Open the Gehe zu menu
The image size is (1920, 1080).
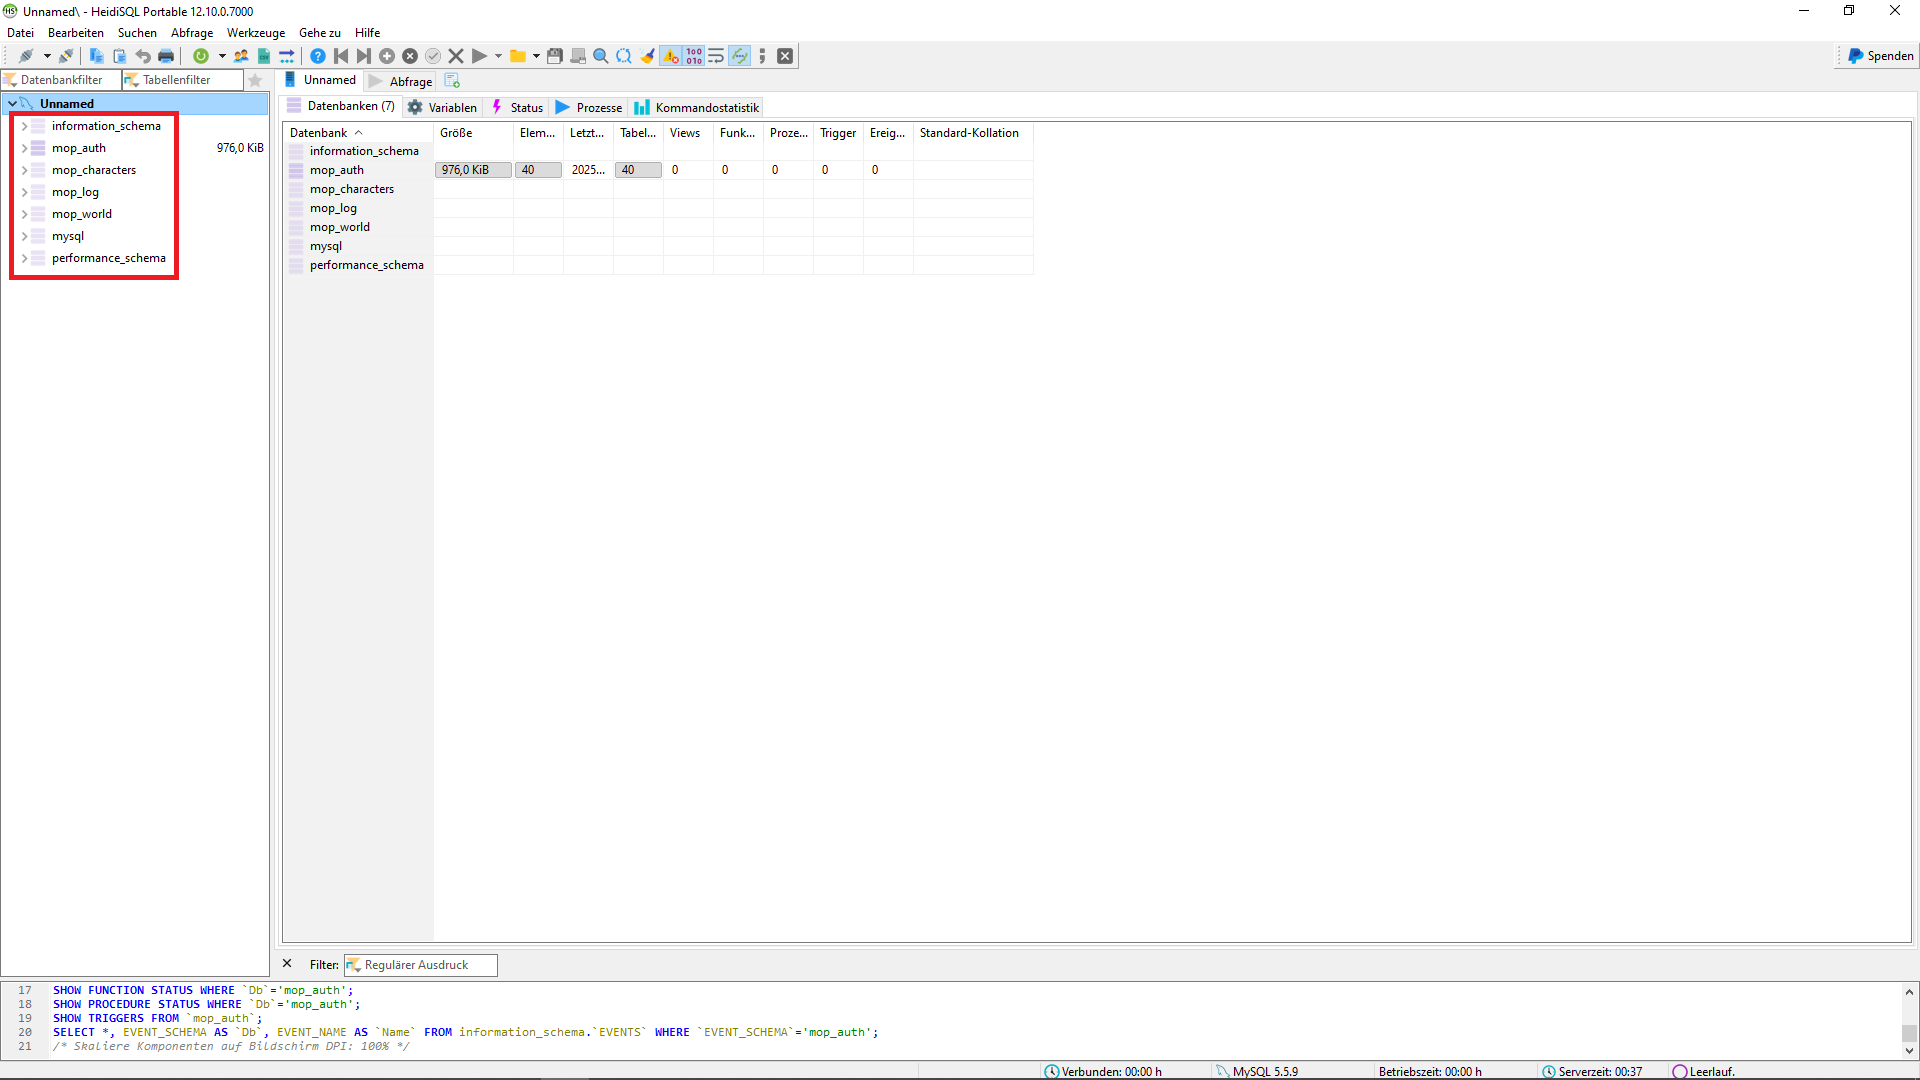(x=320, y=33)
